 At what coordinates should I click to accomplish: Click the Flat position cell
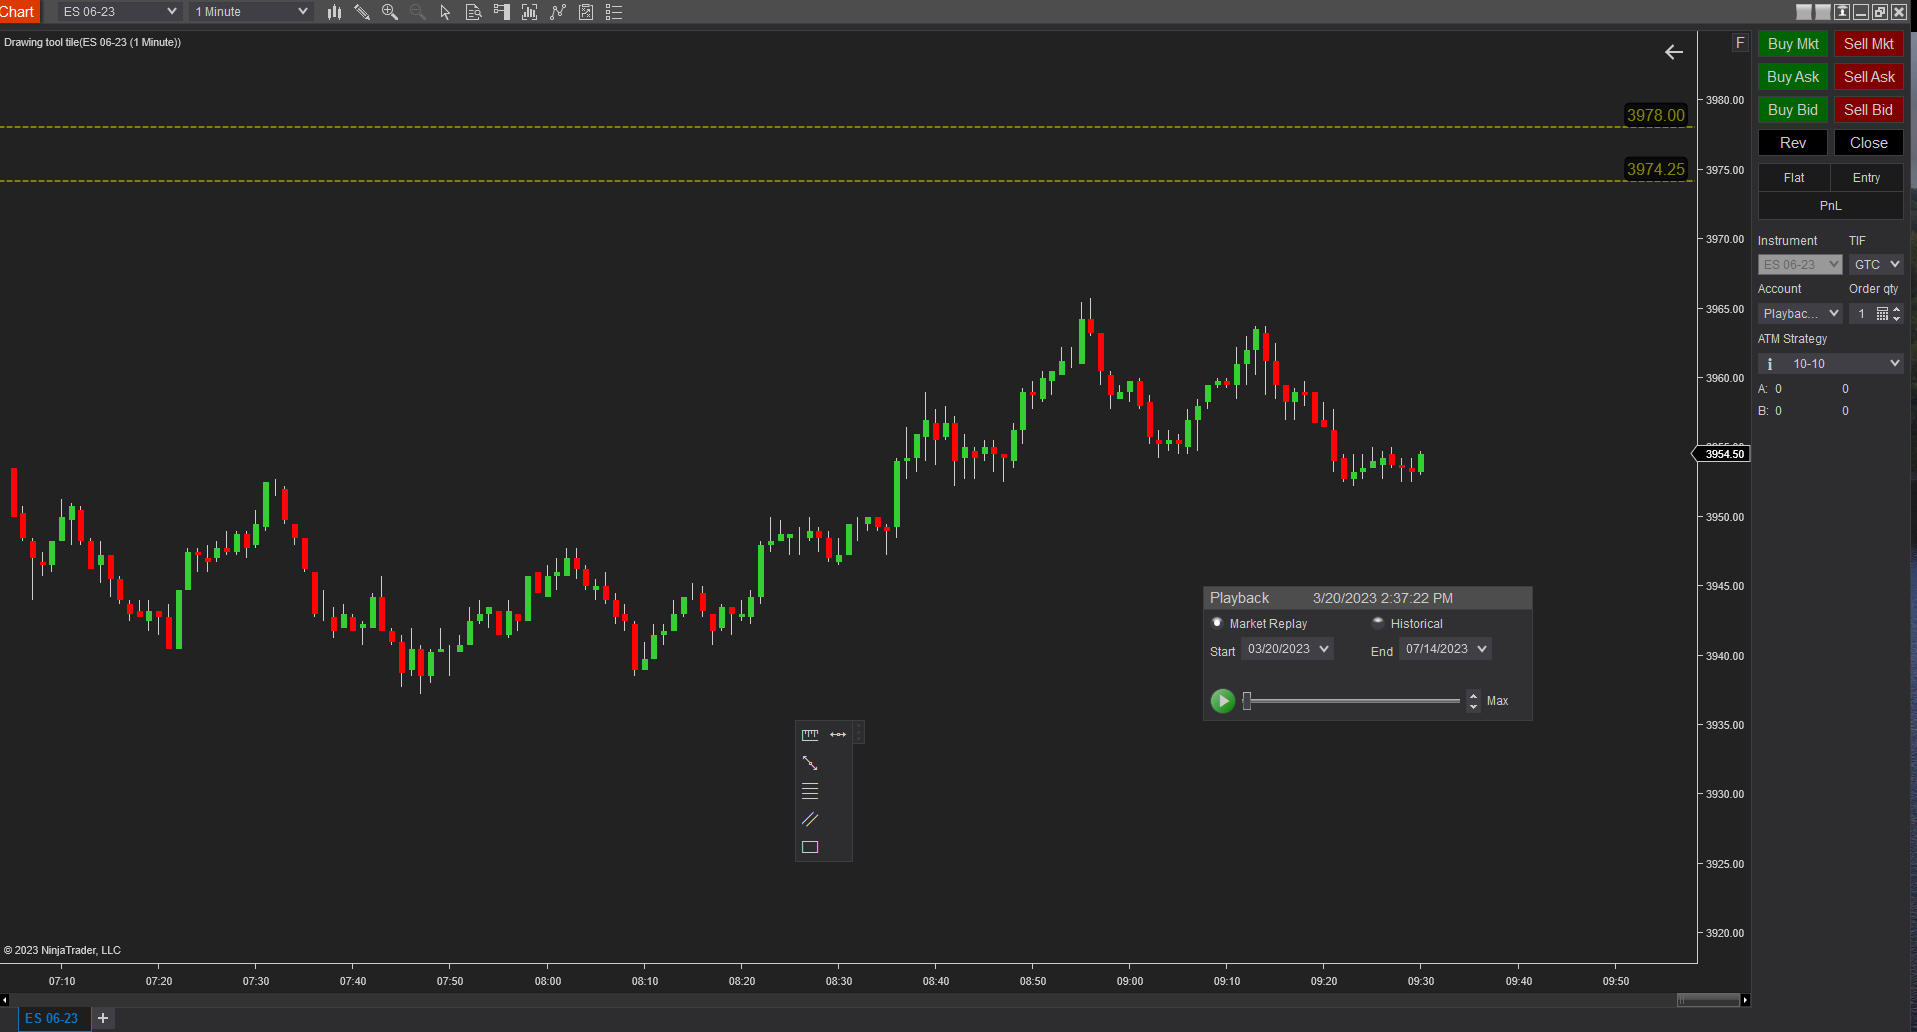coord(1794,178)
